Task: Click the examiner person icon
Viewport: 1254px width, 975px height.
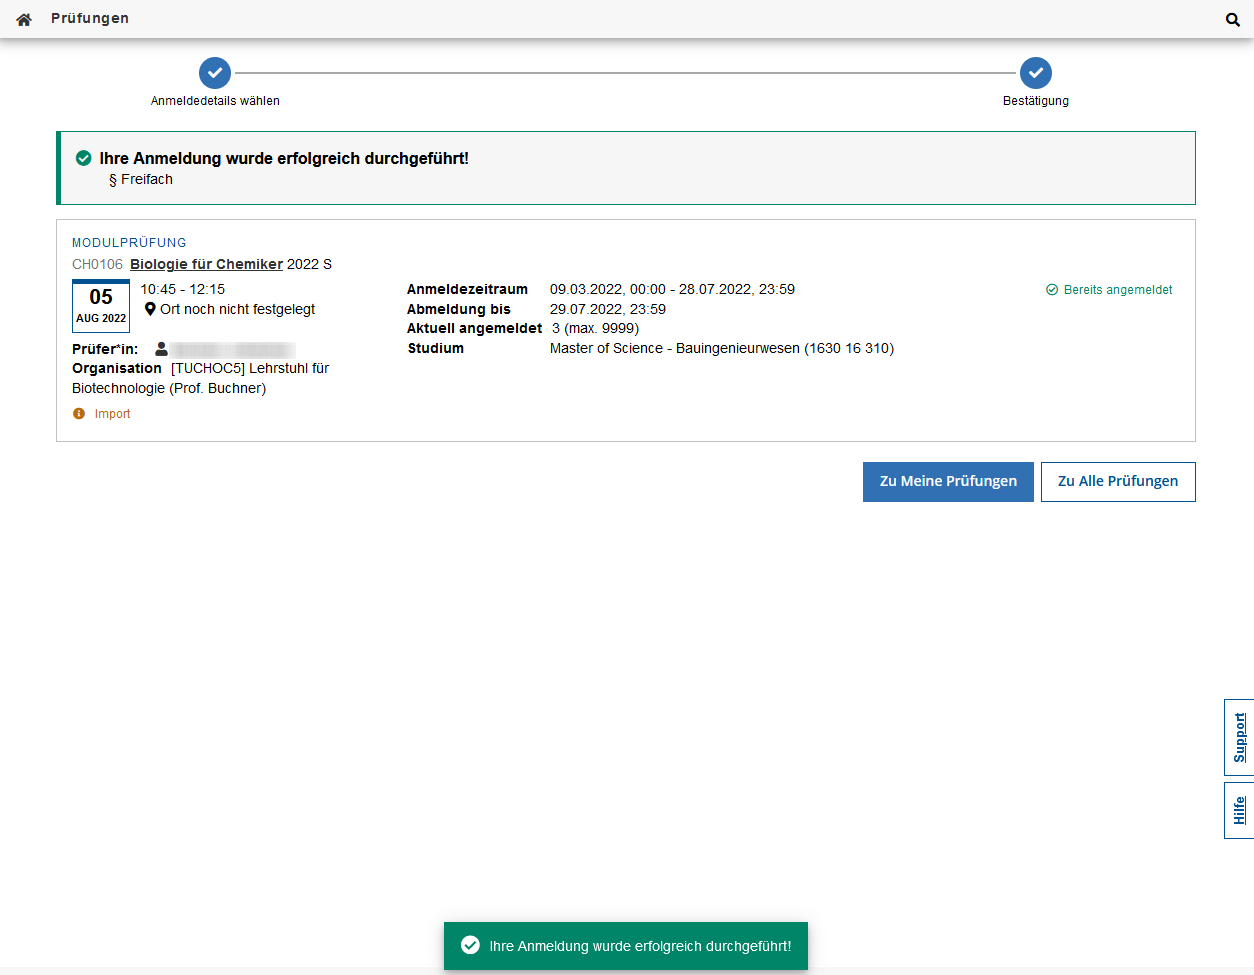Action: click(x=161, y=349)
